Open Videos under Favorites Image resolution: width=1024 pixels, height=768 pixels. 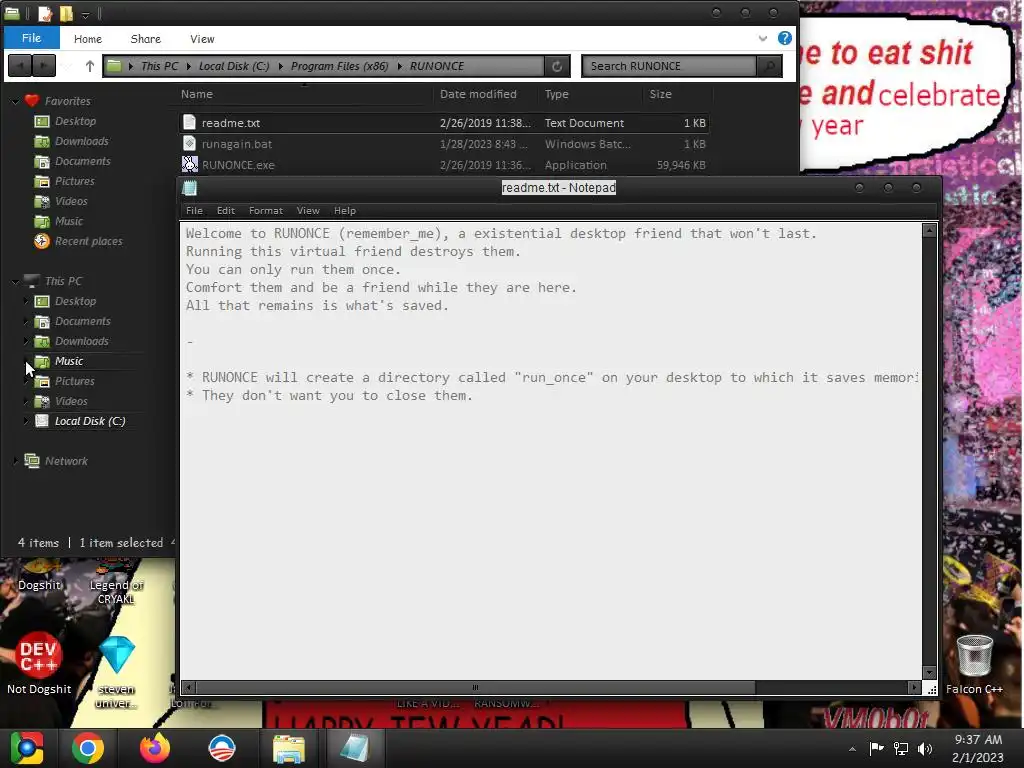tap(71, 201)
